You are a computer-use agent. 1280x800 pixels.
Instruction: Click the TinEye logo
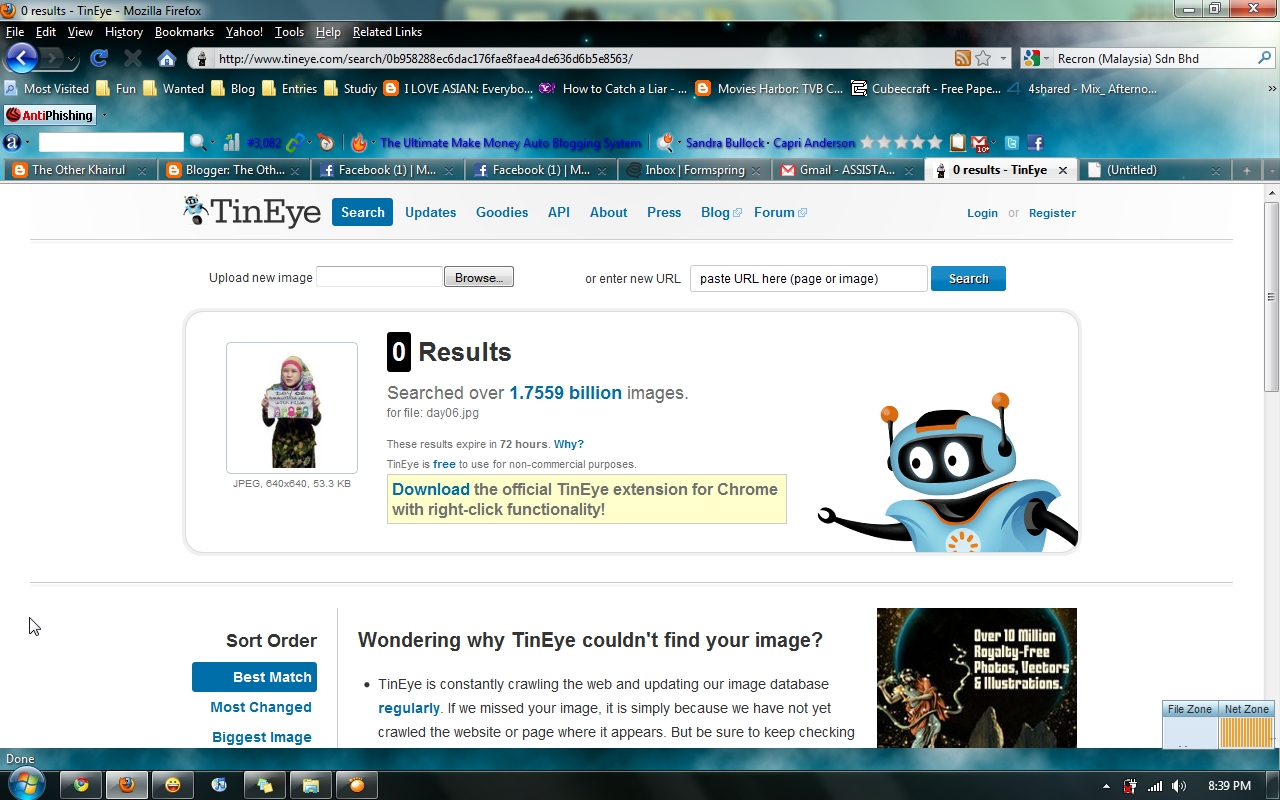[252, 212]
